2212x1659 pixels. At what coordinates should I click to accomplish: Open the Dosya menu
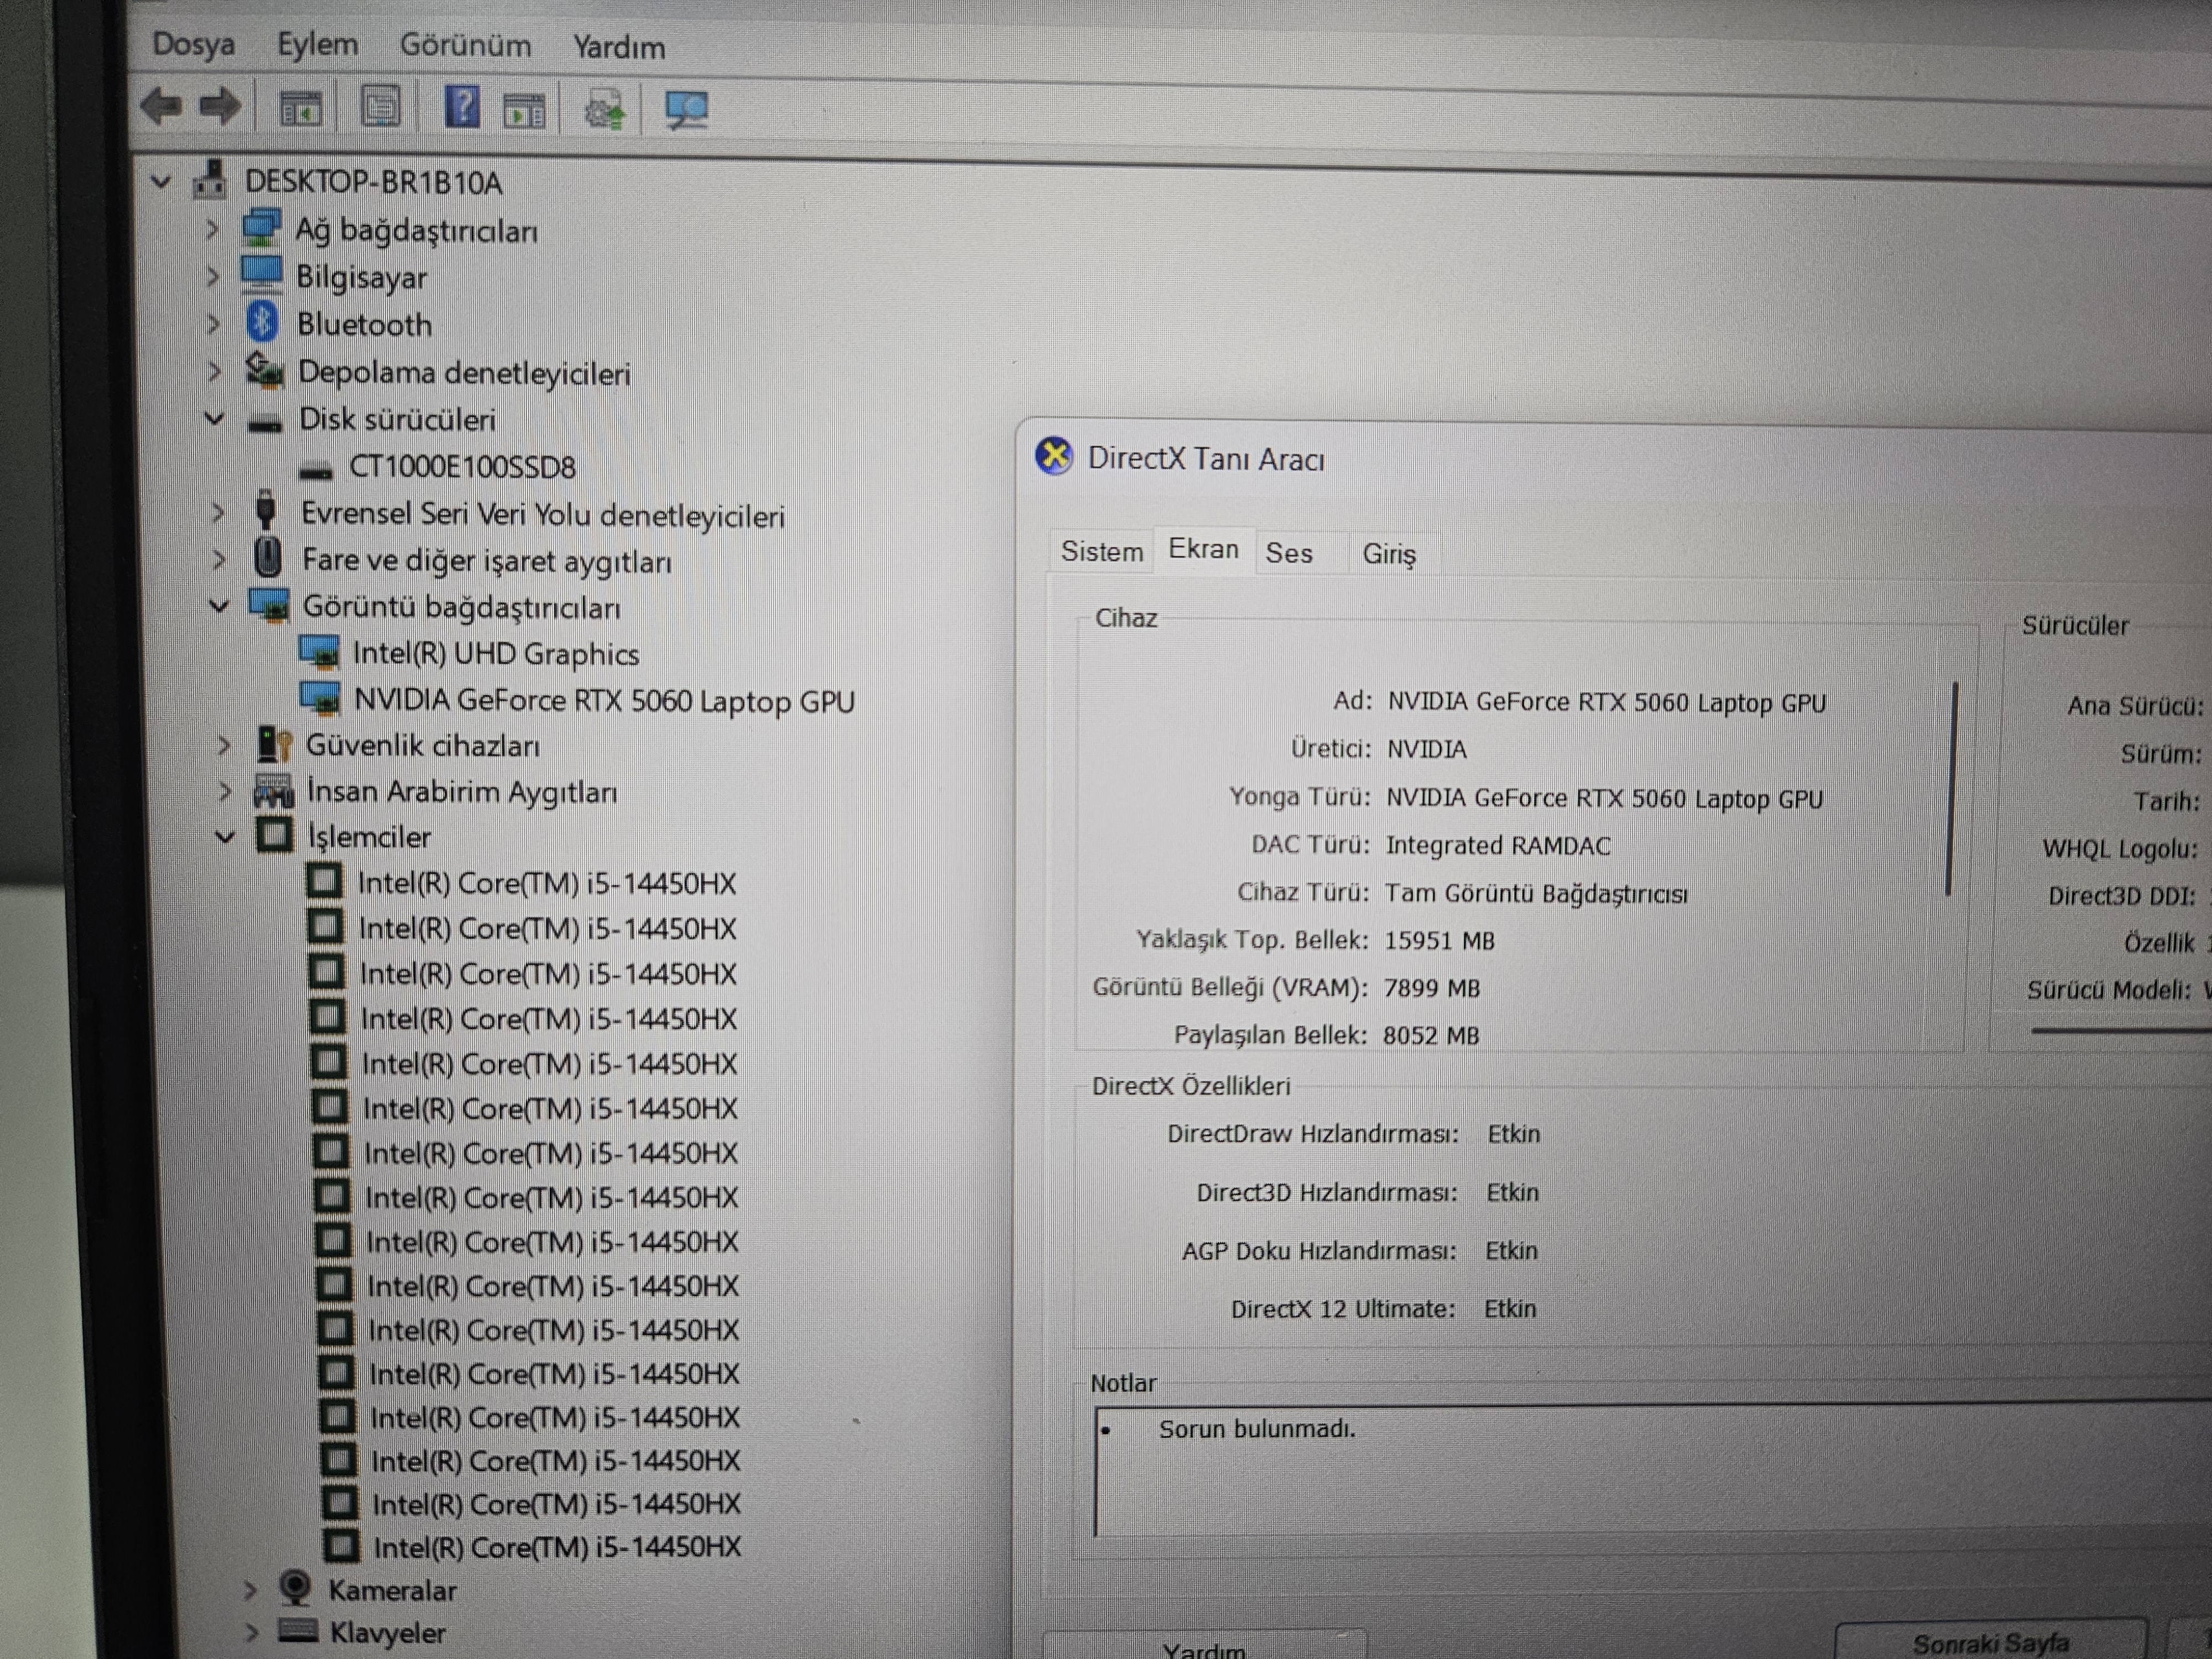[x=194, y=44]
